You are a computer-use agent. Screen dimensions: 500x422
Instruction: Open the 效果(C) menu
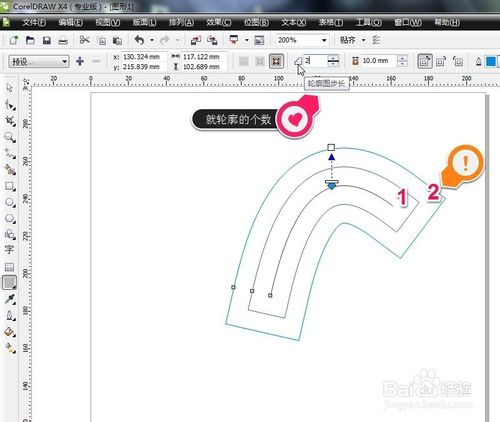[x=219, y=23]
